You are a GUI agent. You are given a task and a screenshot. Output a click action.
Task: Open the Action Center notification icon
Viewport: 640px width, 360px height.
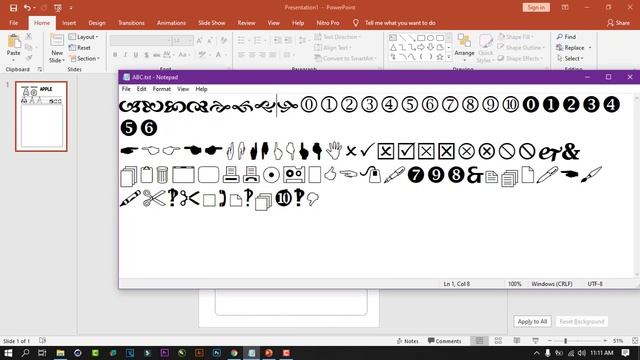pyautogui.click(x=625, y=353)
